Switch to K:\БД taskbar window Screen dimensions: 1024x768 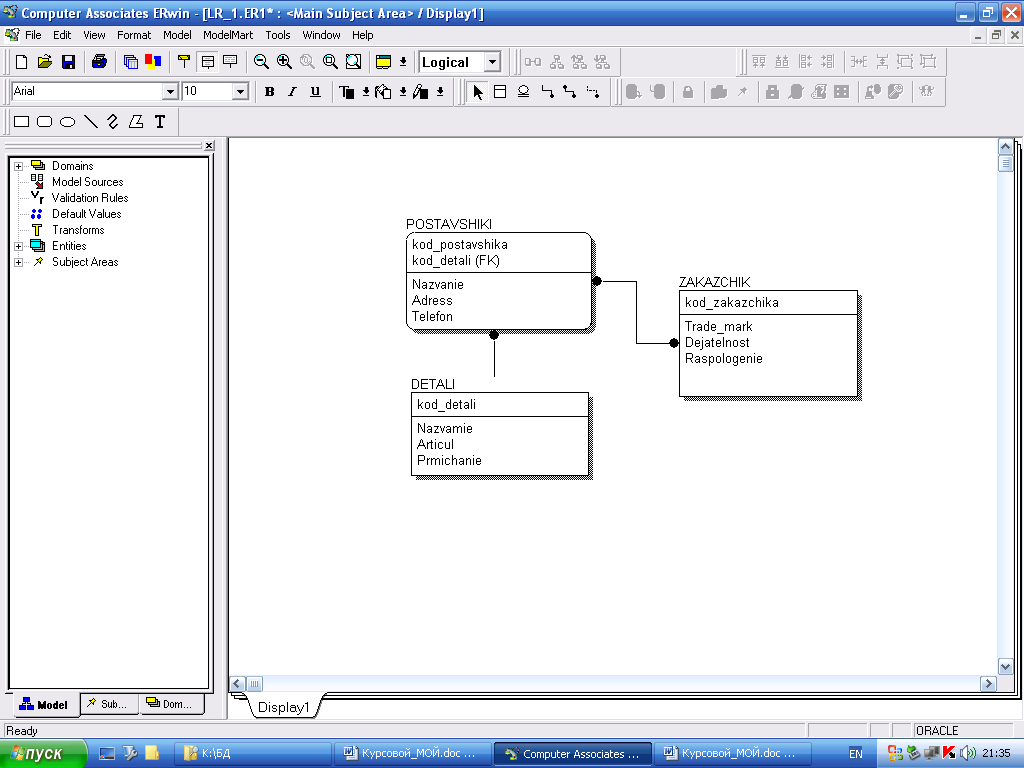click(253, 754)
